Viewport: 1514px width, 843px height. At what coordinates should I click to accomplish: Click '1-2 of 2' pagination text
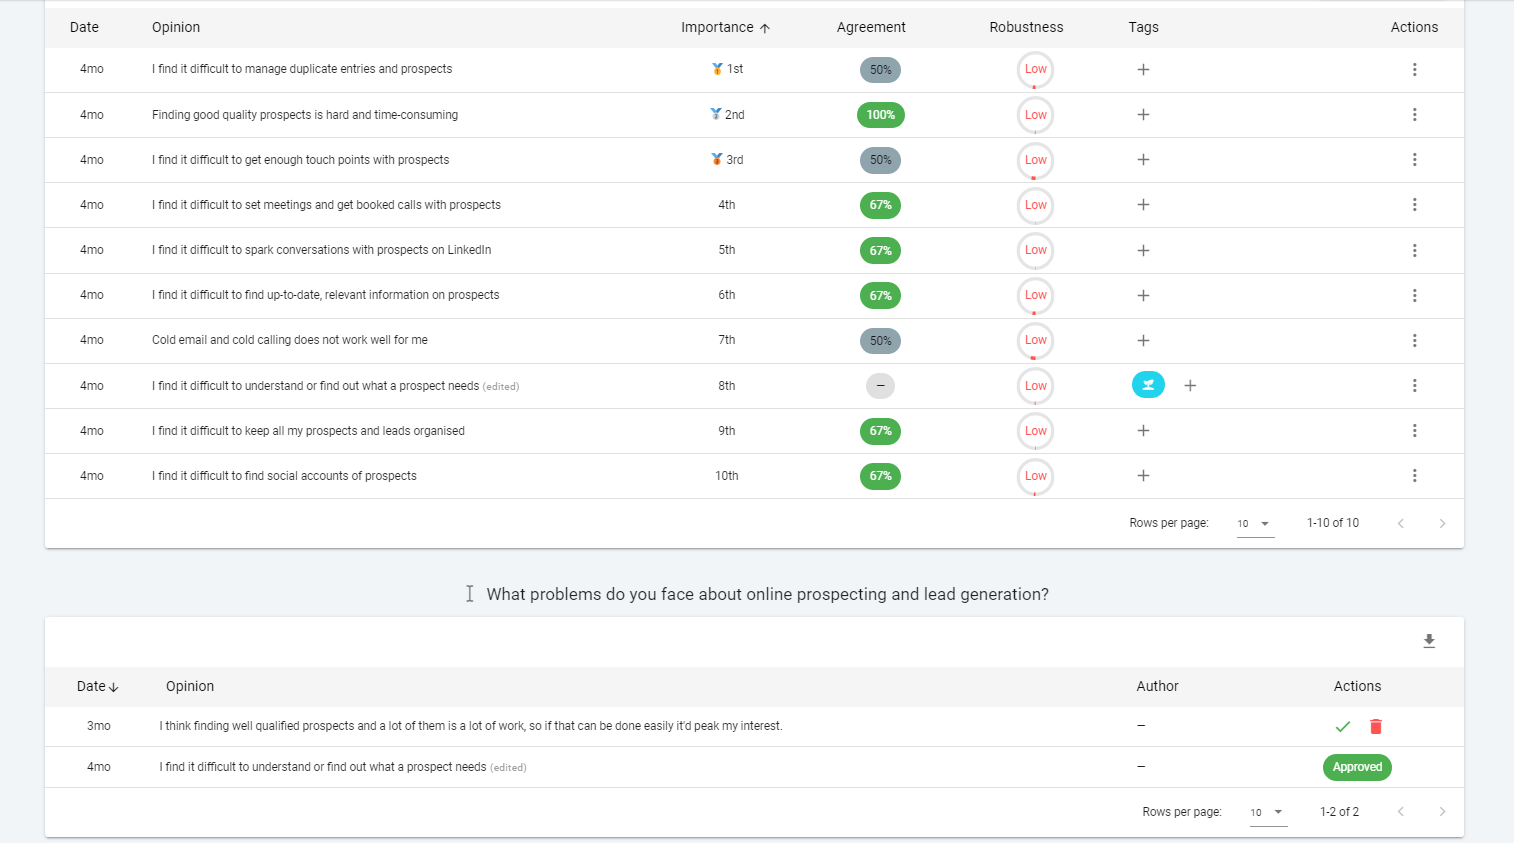point(1339,812)
